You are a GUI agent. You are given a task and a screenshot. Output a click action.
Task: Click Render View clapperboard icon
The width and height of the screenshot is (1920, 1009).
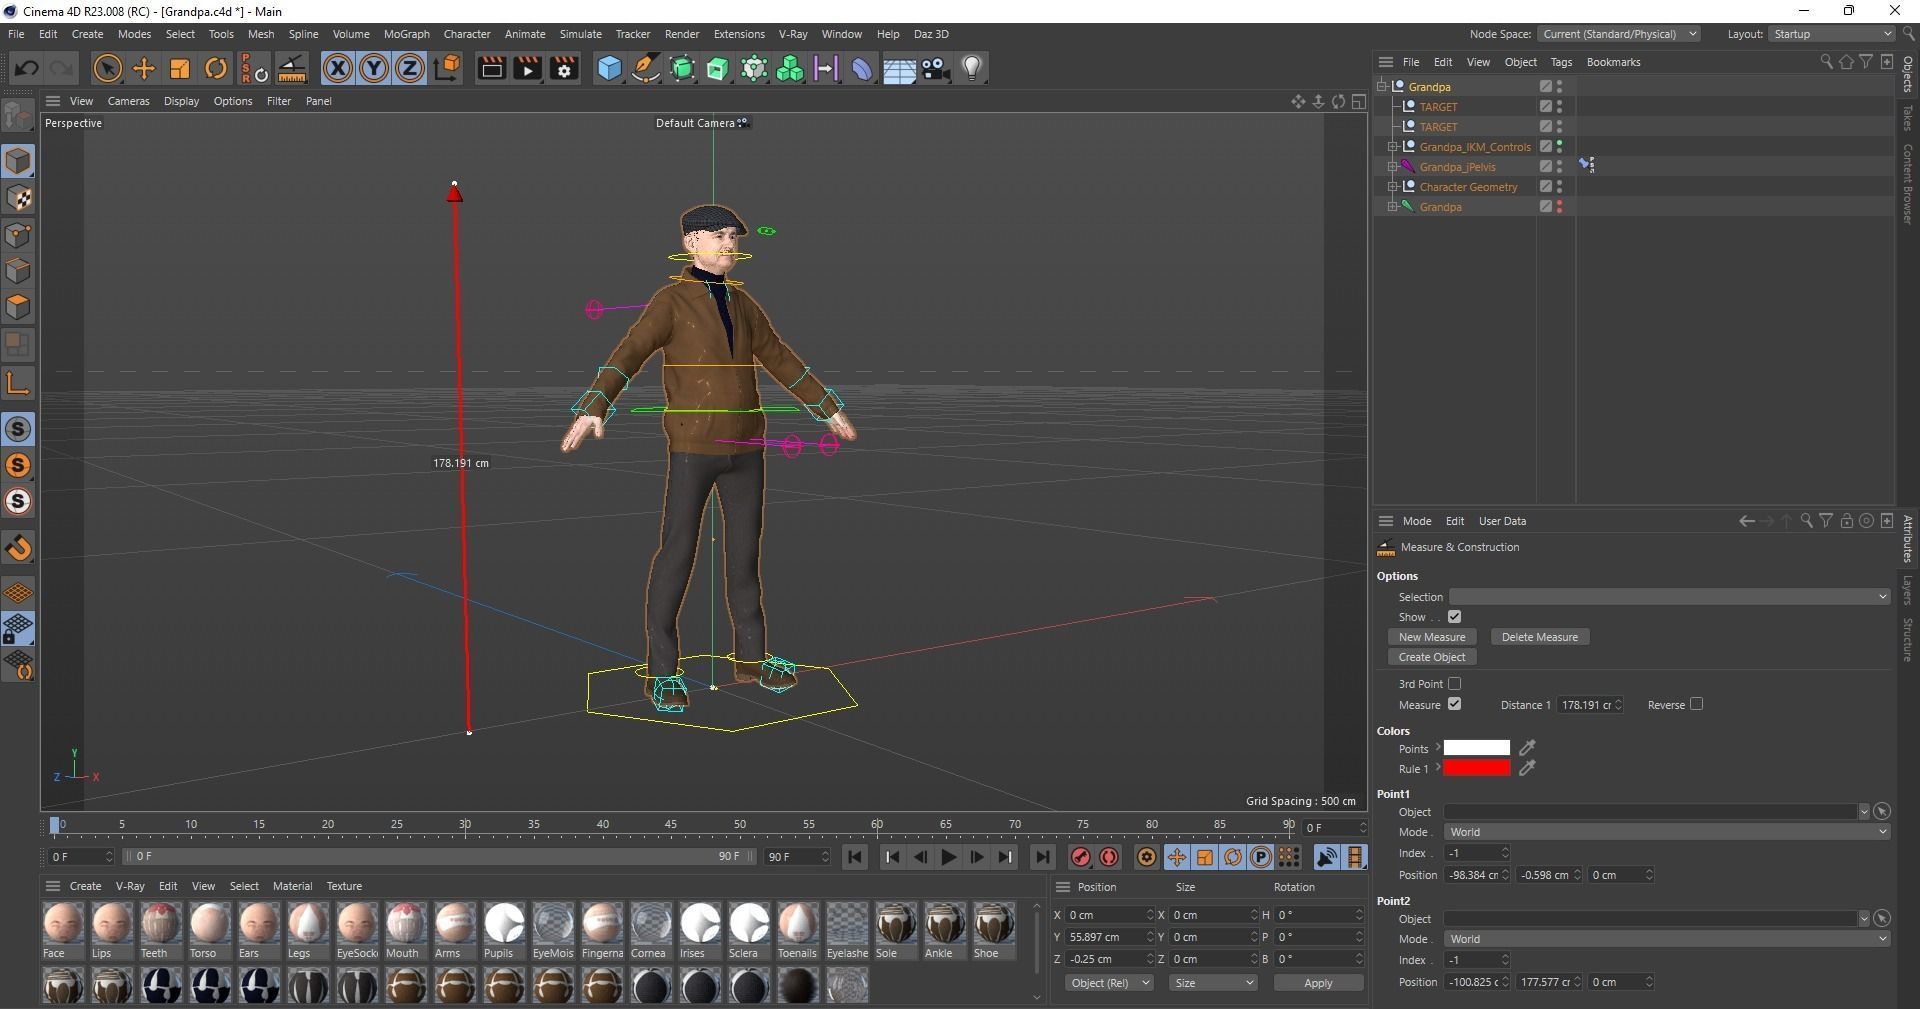pos(491,68)
